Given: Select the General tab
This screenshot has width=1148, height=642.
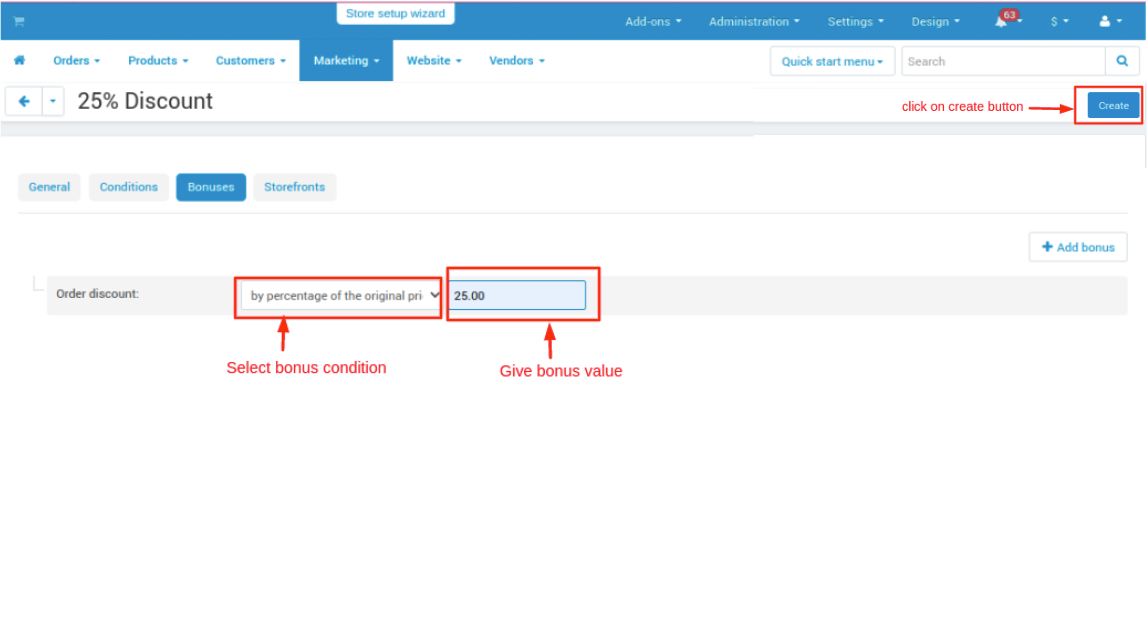Looking at the screenshot, I should (x=49, y=187).
